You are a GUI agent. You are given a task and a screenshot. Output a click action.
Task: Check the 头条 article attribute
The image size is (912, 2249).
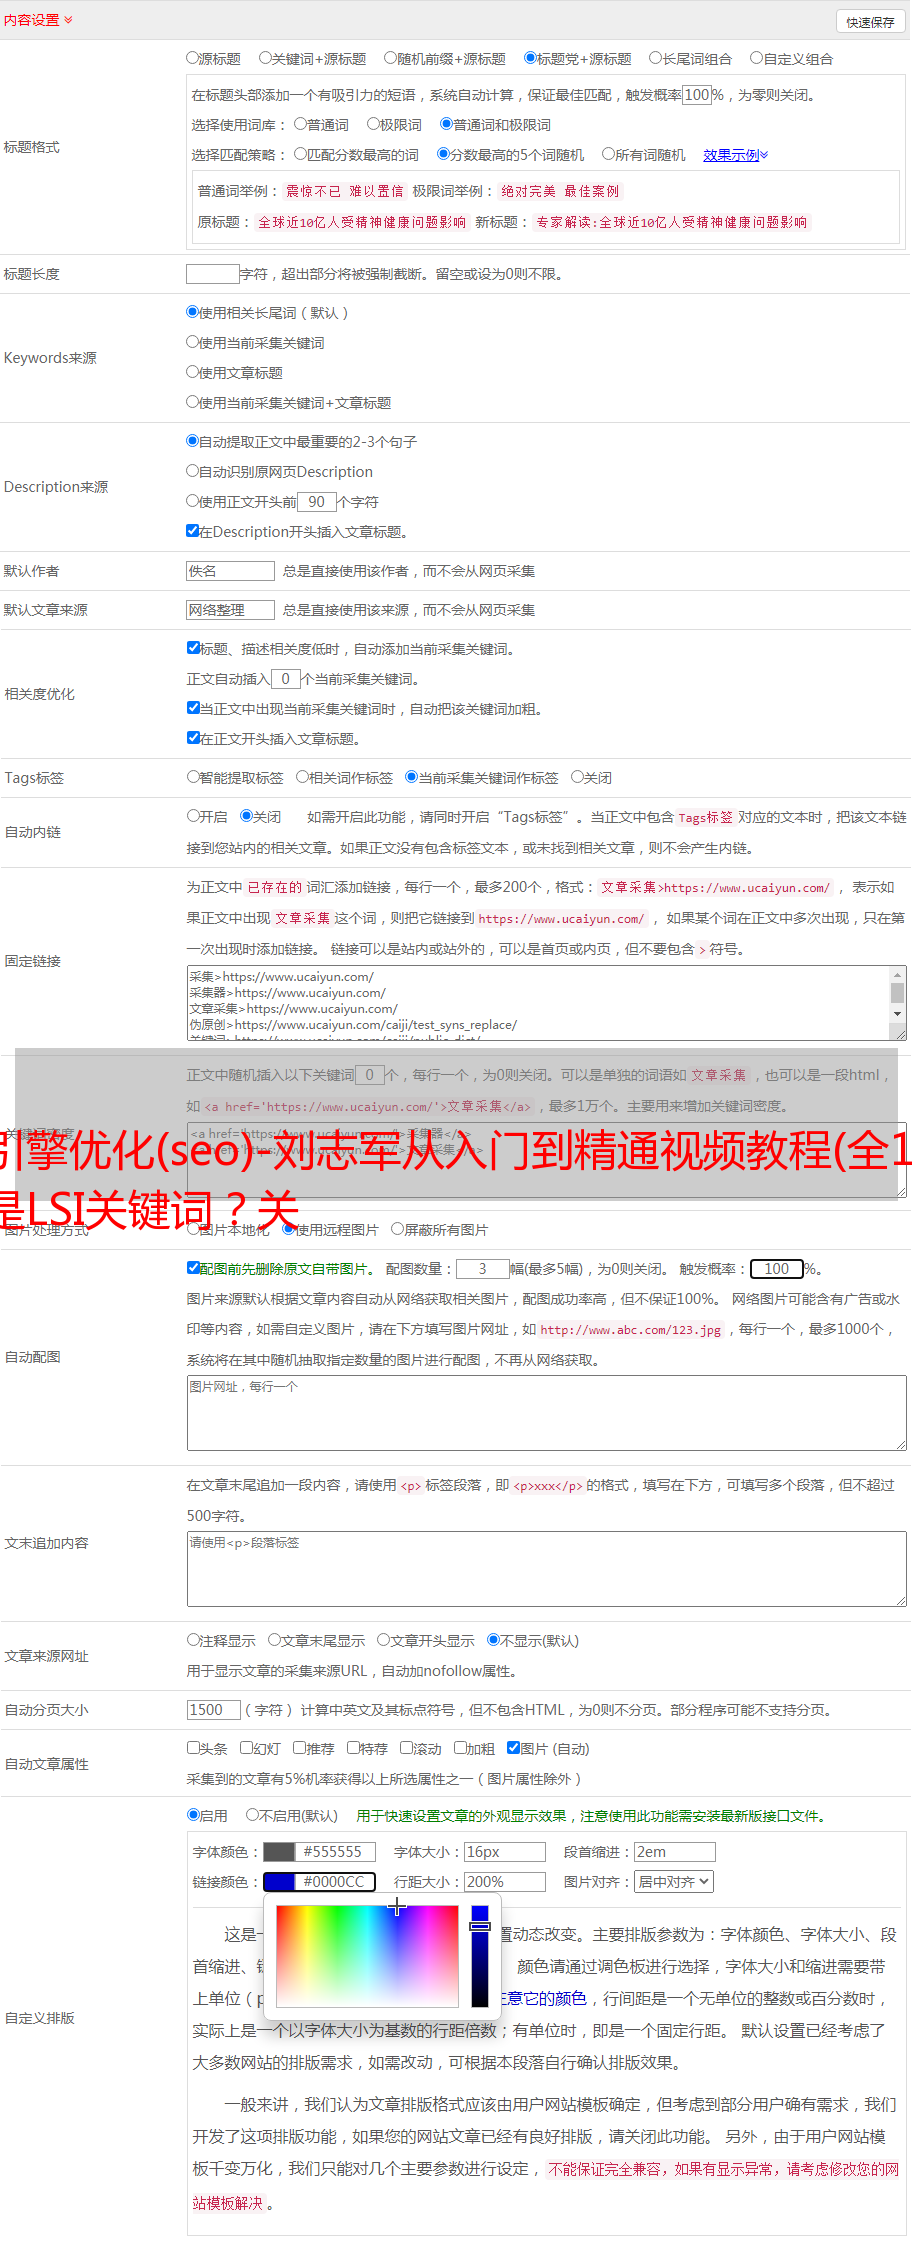(x=193, y=1748)
